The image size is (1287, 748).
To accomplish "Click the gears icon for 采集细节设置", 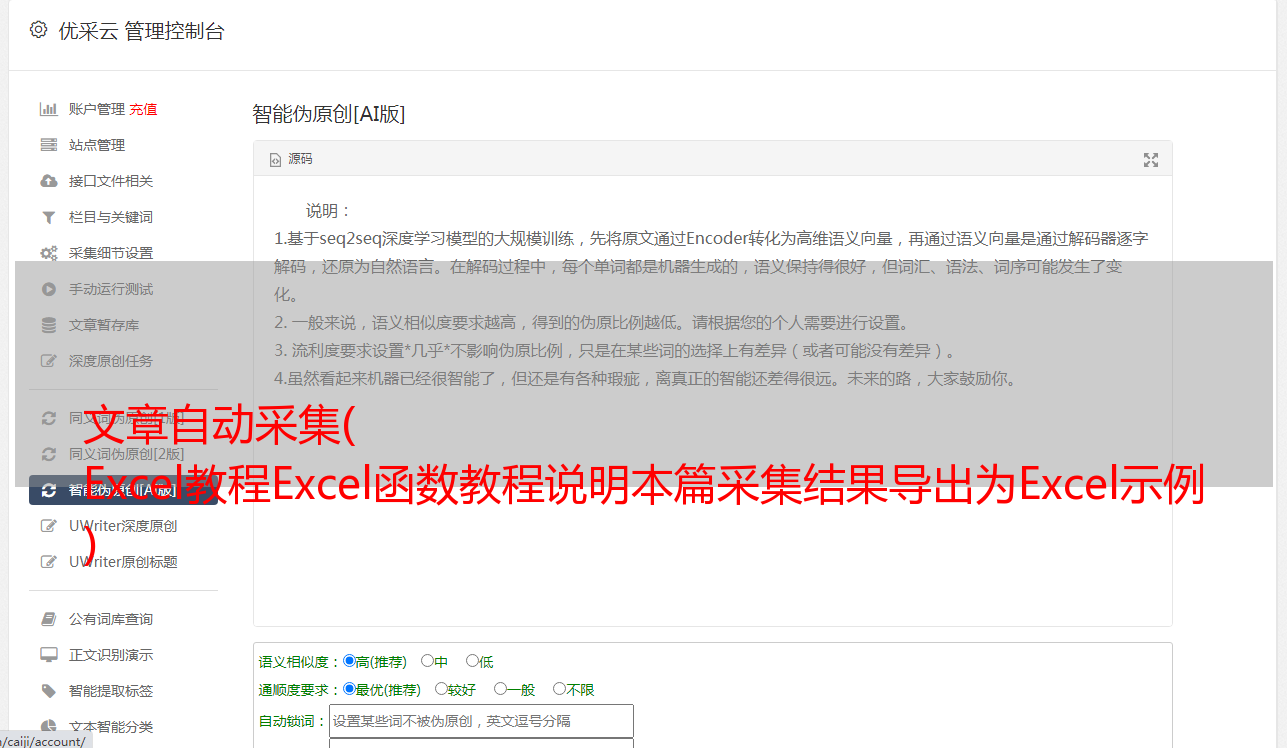I will pos(48,253).
